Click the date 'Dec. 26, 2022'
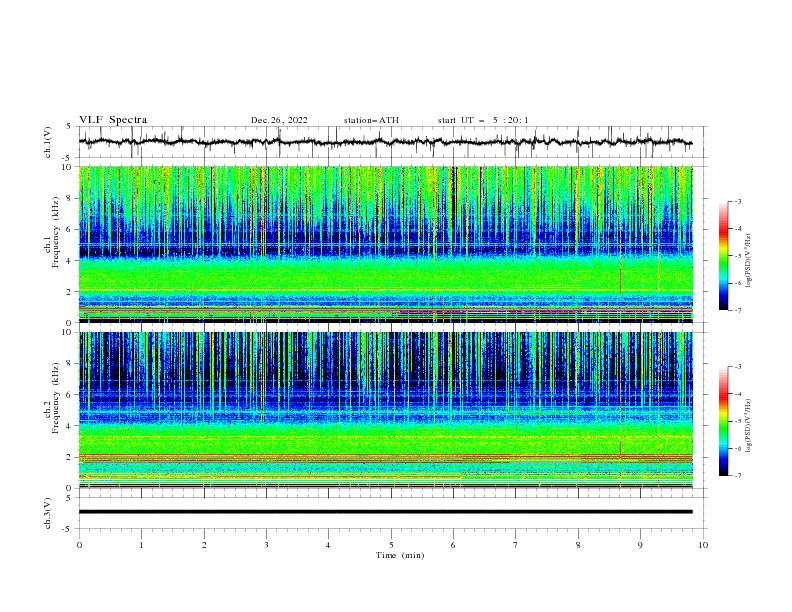The height and width of the screenshot is (612, 792). [x=279, y=120]
